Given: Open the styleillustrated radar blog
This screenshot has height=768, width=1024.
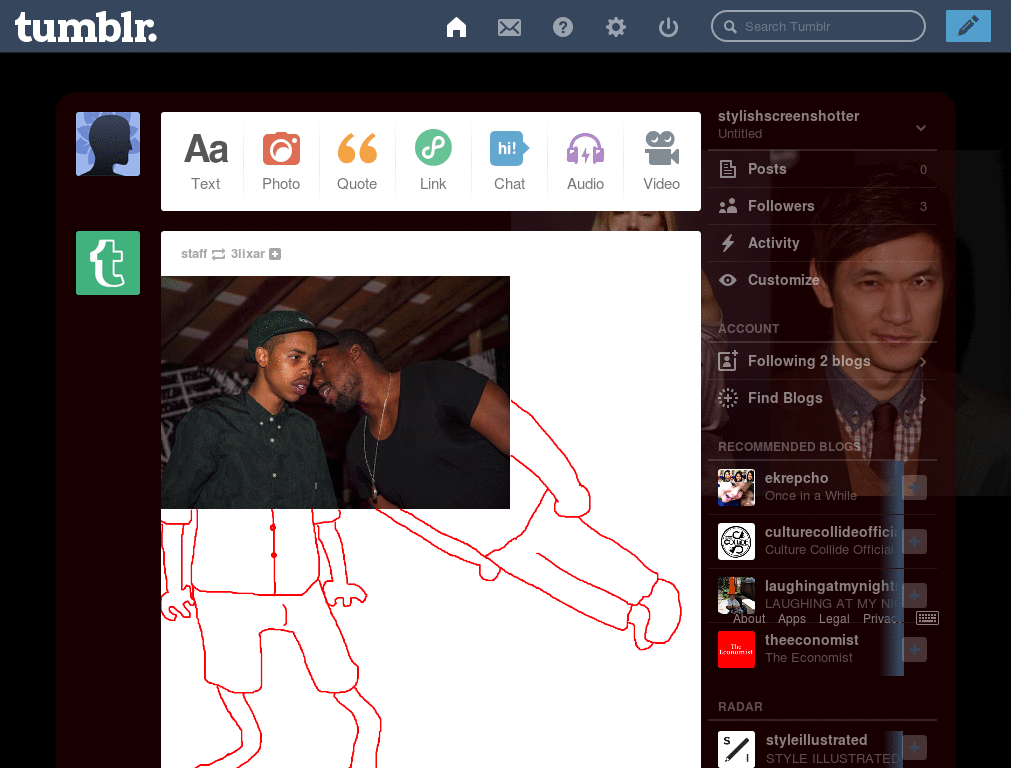Looking at the screenshot, I should tap(816, 740).
